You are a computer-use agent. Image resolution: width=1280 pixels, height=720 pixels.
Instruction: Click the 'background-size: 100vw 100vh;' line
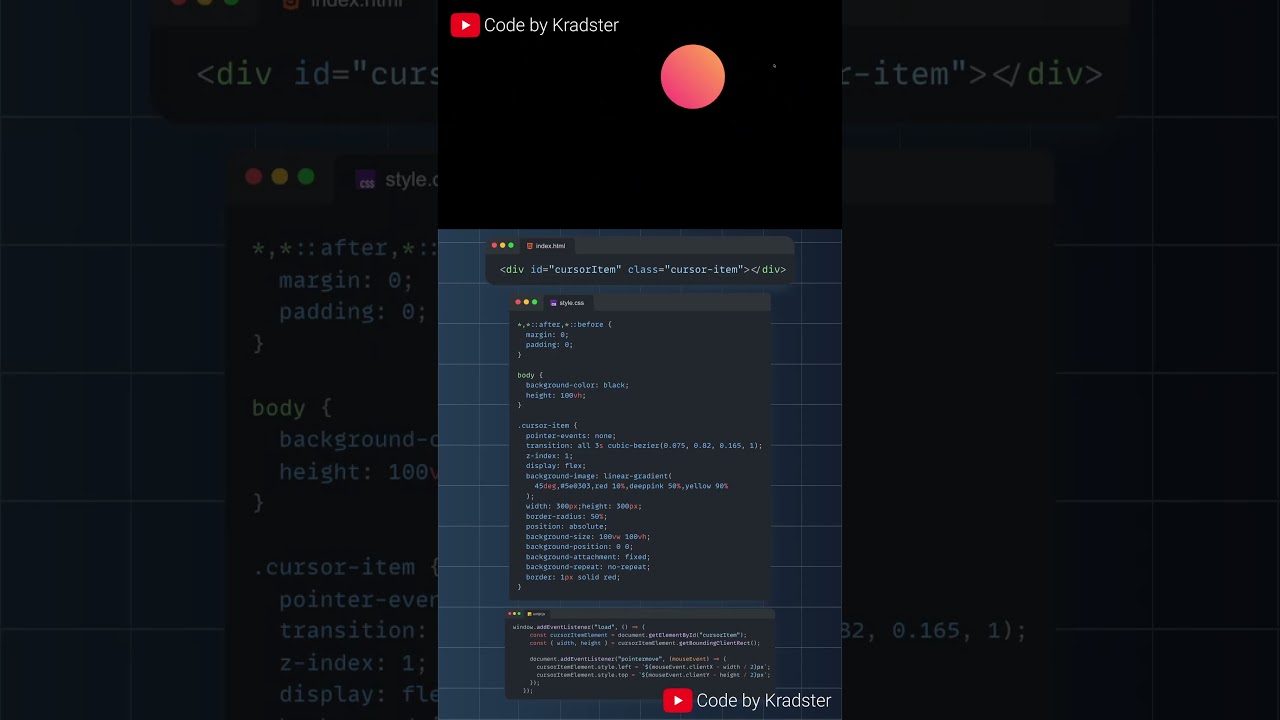pyautogui.click(x=588, y=537)
